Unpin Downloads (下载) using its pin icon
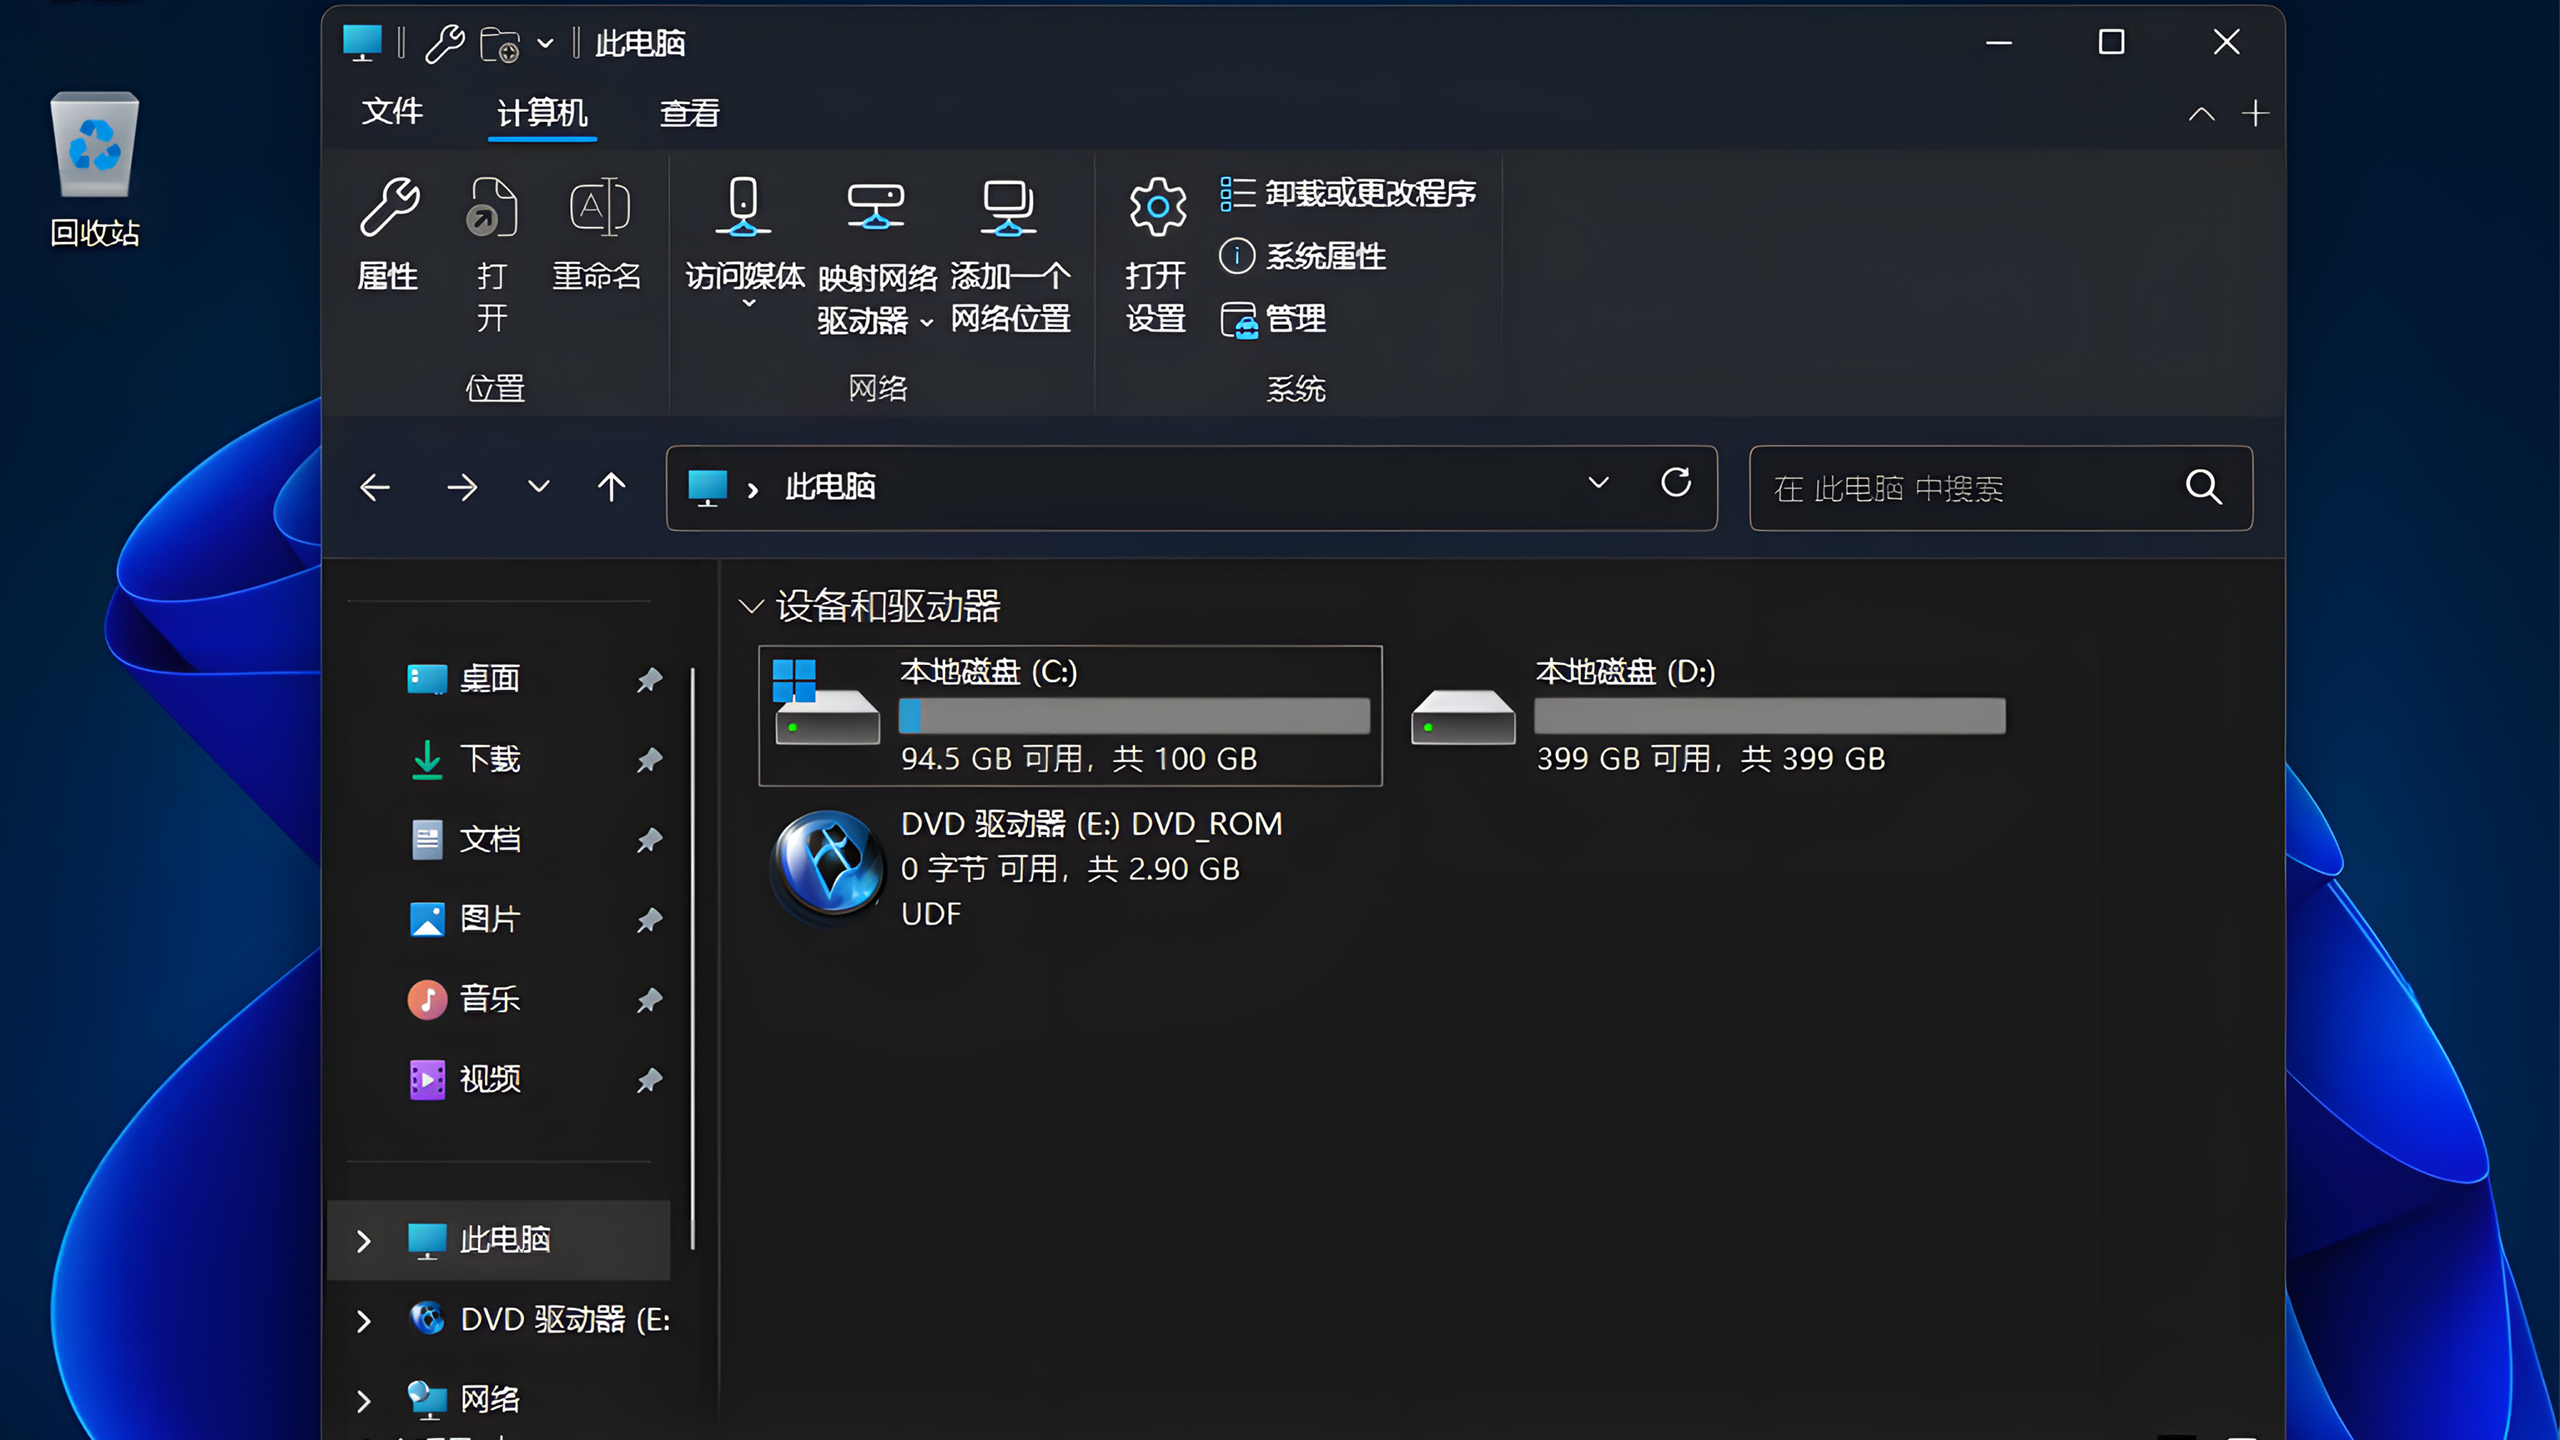 coord(649,760)
